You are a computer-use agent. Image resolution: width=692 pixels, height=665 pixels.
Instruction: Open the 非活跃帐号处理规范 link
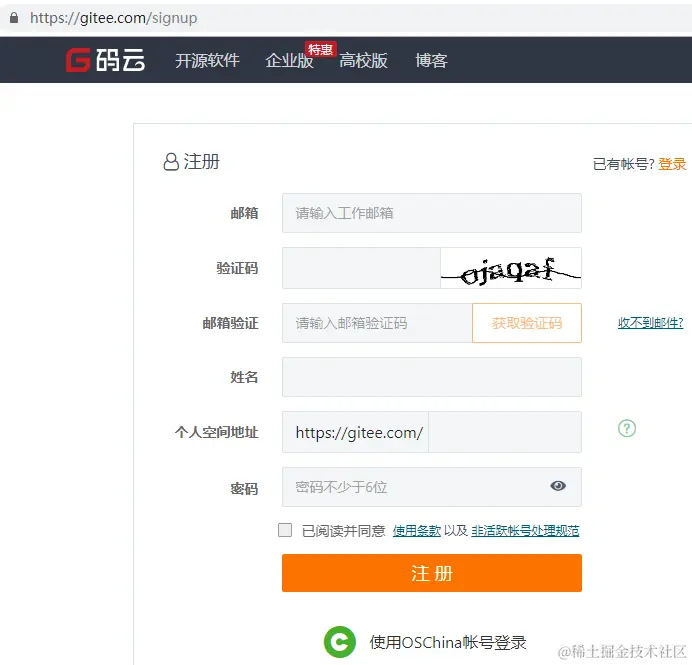(x=525, y=530)
